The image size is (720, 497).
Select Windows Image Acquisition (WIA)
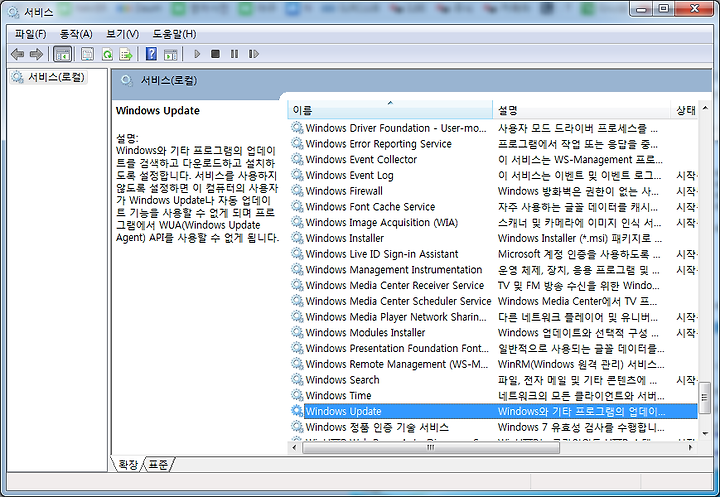[x=494, y=222]
